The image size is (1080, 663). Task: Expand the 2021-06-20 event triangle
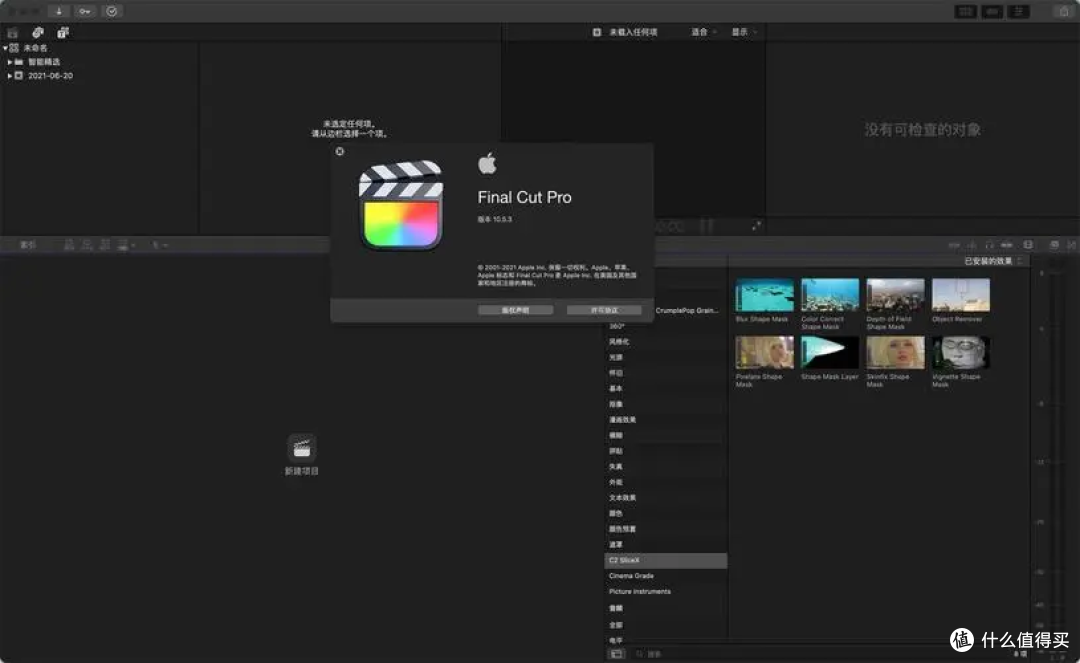click(10, 76)
